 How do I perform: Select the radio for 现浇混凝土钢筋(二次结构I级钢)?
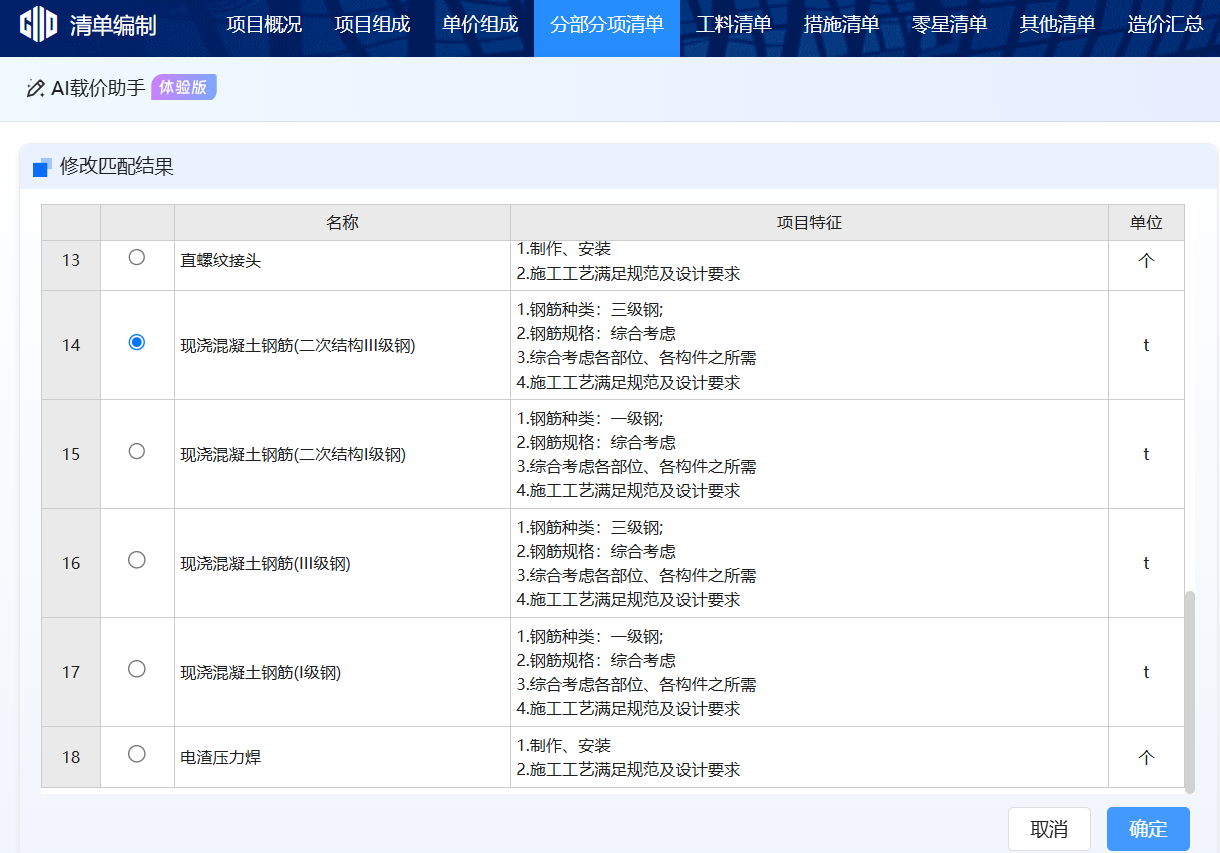[137, 453]
